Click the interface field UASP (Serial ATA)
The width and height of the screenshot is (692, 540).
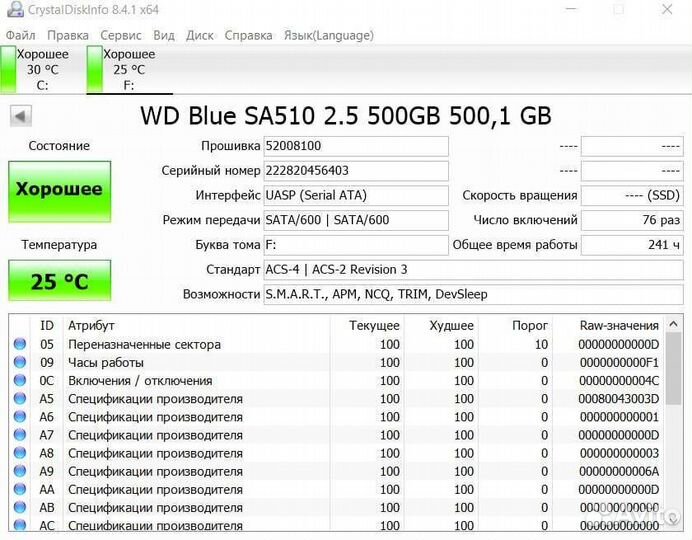356,195
